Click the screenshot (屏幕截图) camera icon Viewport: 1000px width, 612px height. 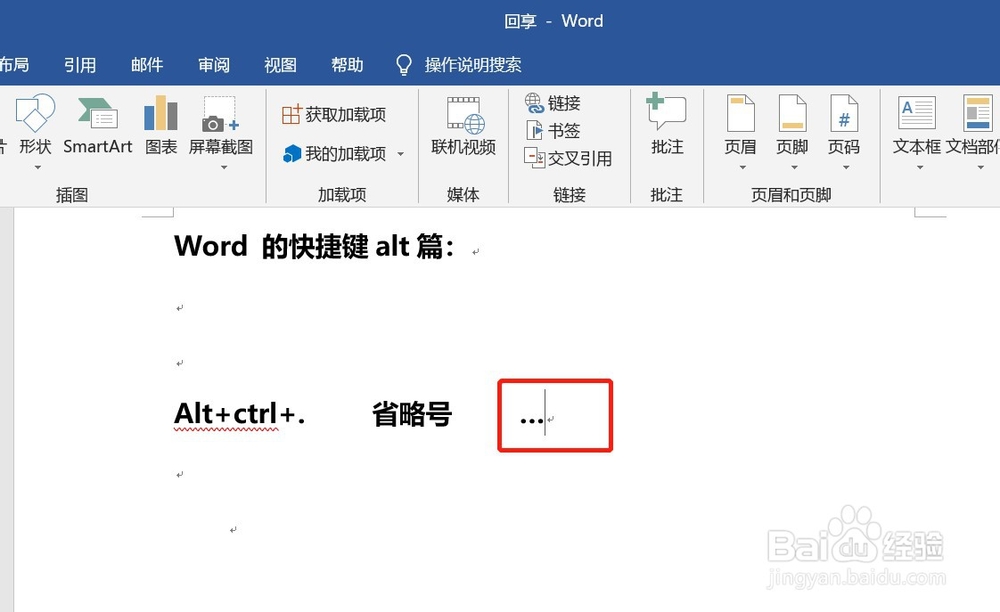[x=221, y=114]
